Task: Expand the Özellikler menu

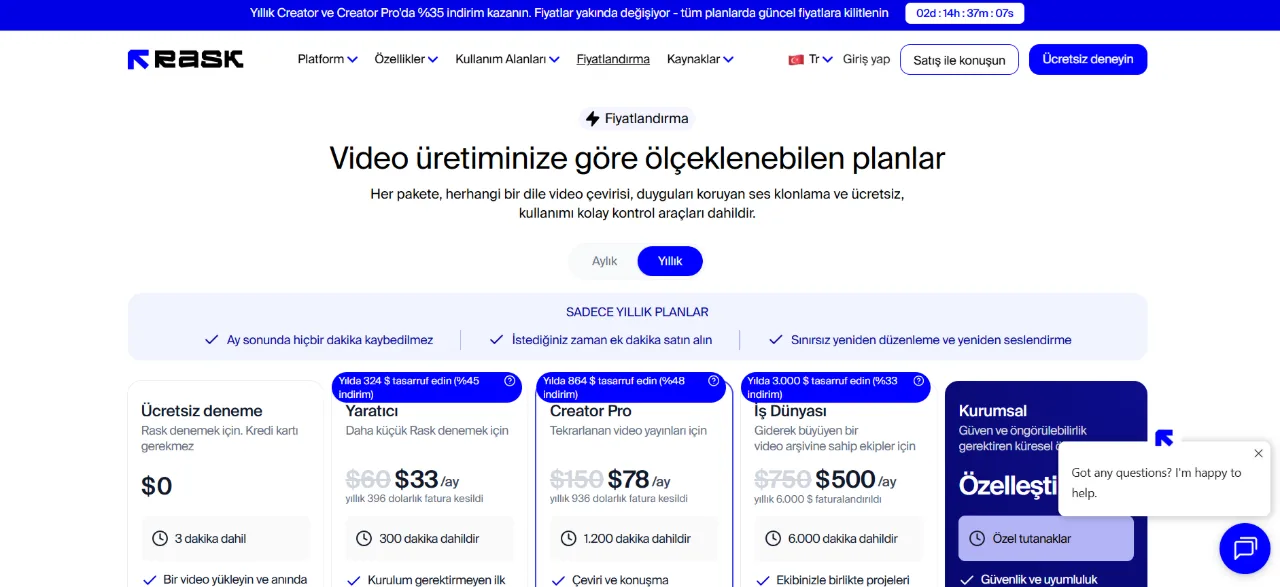Action: [406, 59]
